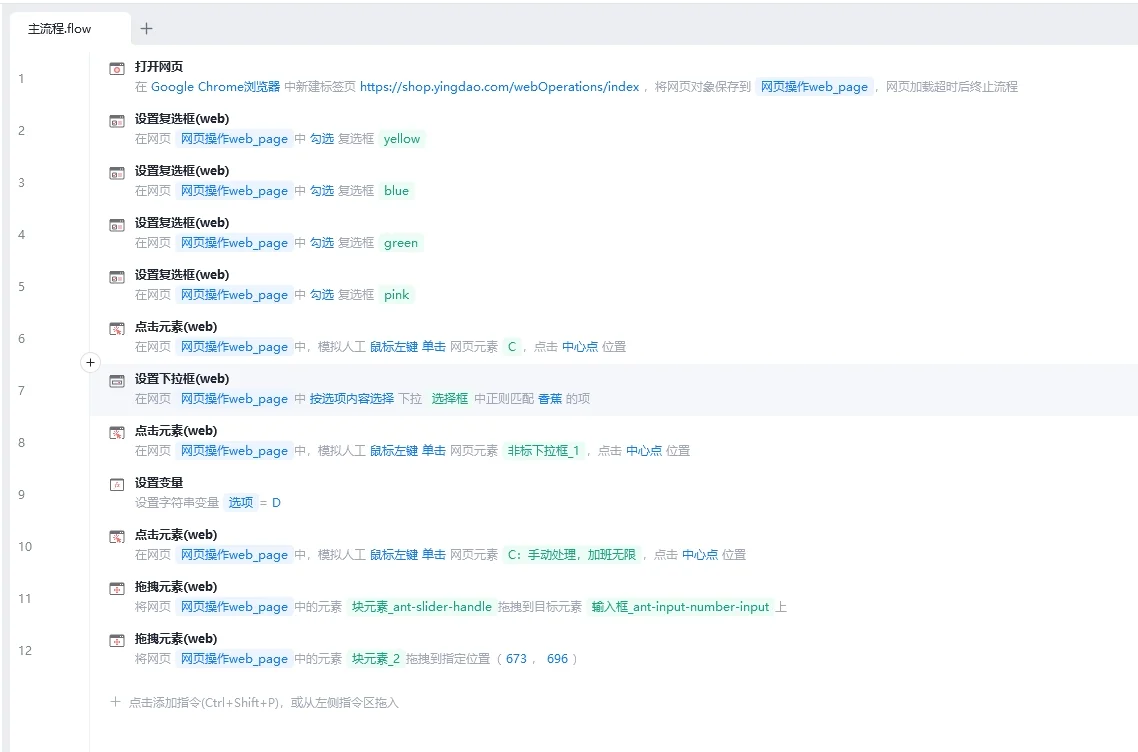Click the 设置变量 variable instruction icon
Screen dimensions: 1138x752
click(116, 482)
